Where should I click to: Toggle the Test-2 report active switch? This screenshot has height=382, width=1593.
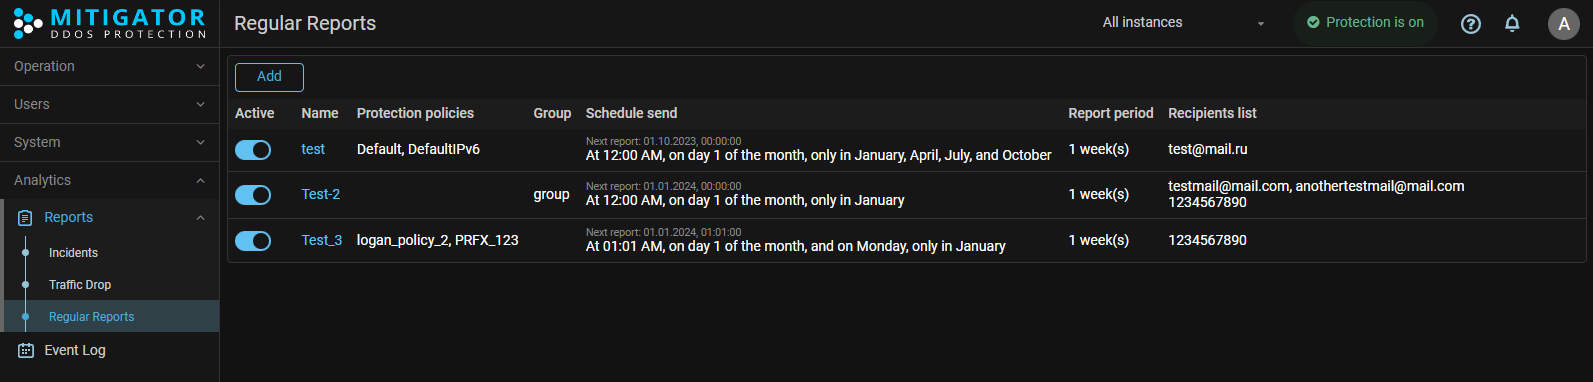point(253,195)
